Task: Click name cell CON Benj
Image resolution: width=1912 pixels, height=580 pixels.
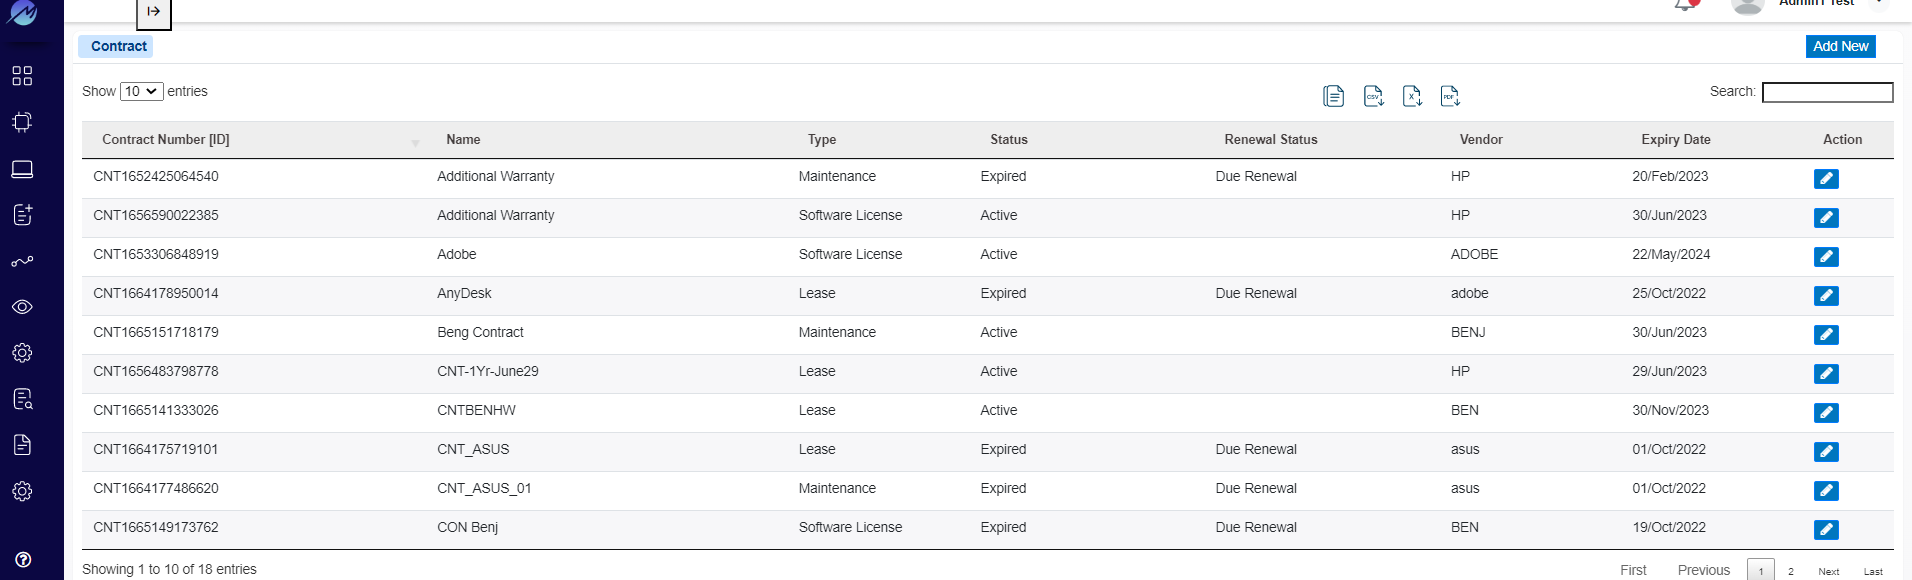Action: (x=467, y=527)
